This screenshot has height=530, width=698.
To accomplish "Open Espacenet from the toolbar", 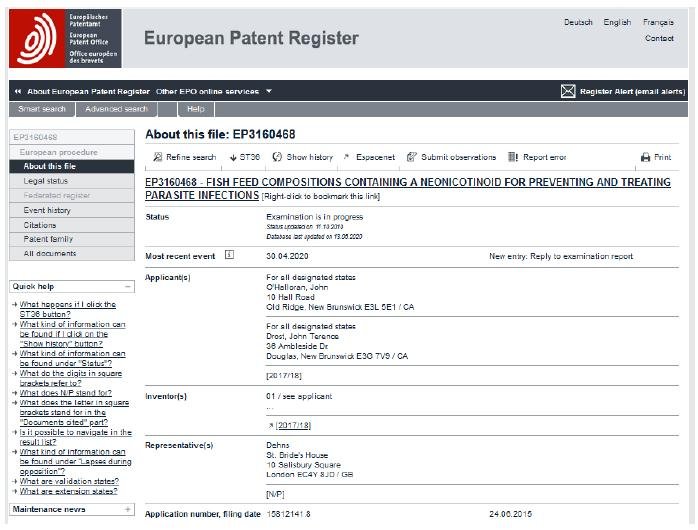I will pyautogui.click(x=347, y=157).
